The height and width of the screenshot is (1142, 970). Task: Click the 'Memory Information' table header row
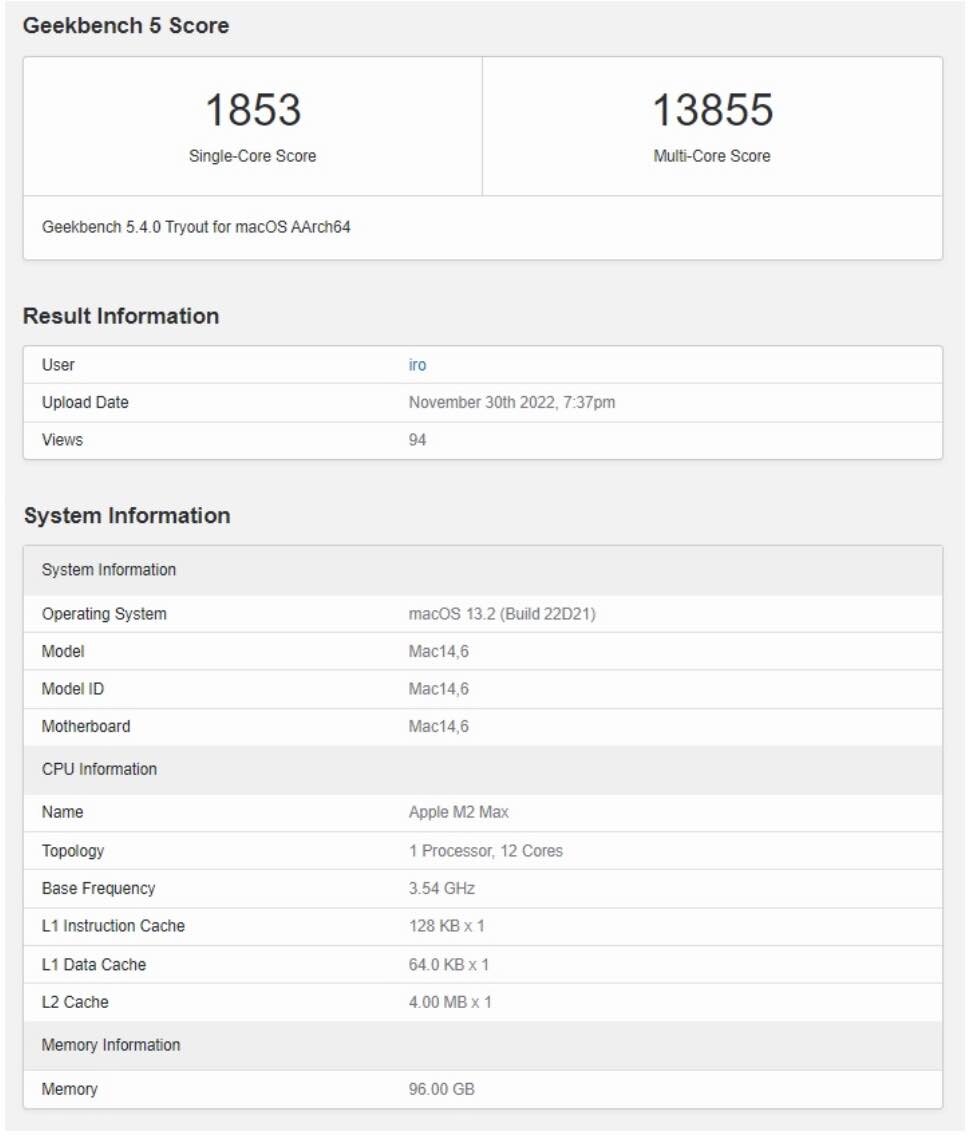coord(483,1046)
